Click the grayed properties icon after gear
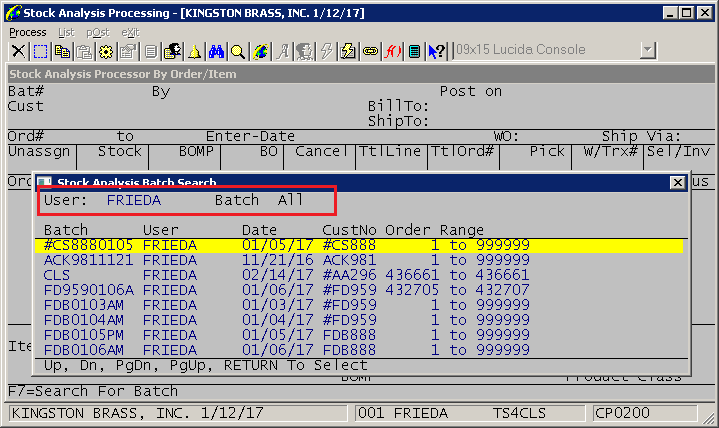This screenshot has width=719, height=428. (128, 51)
